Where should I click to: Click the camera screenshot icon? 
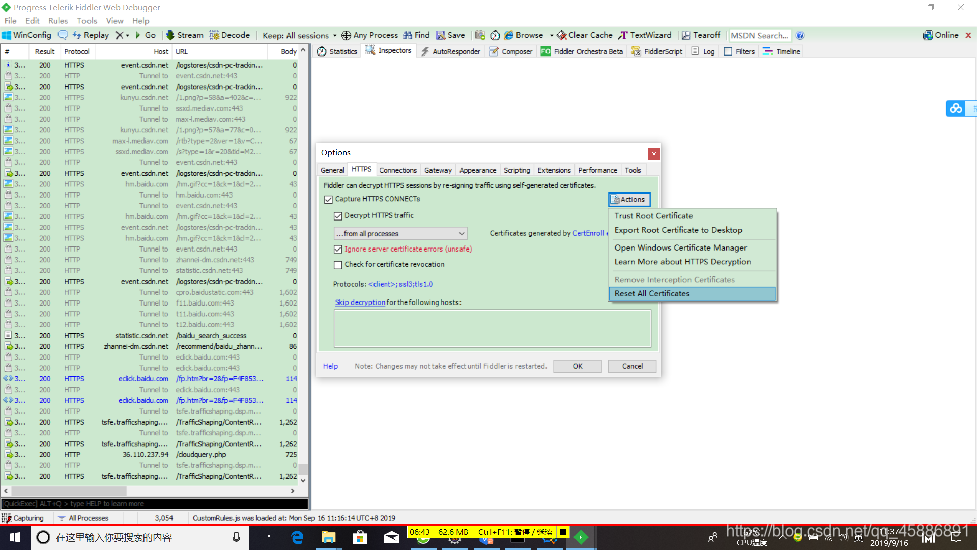pyautogui.click(x=480, y=36)
